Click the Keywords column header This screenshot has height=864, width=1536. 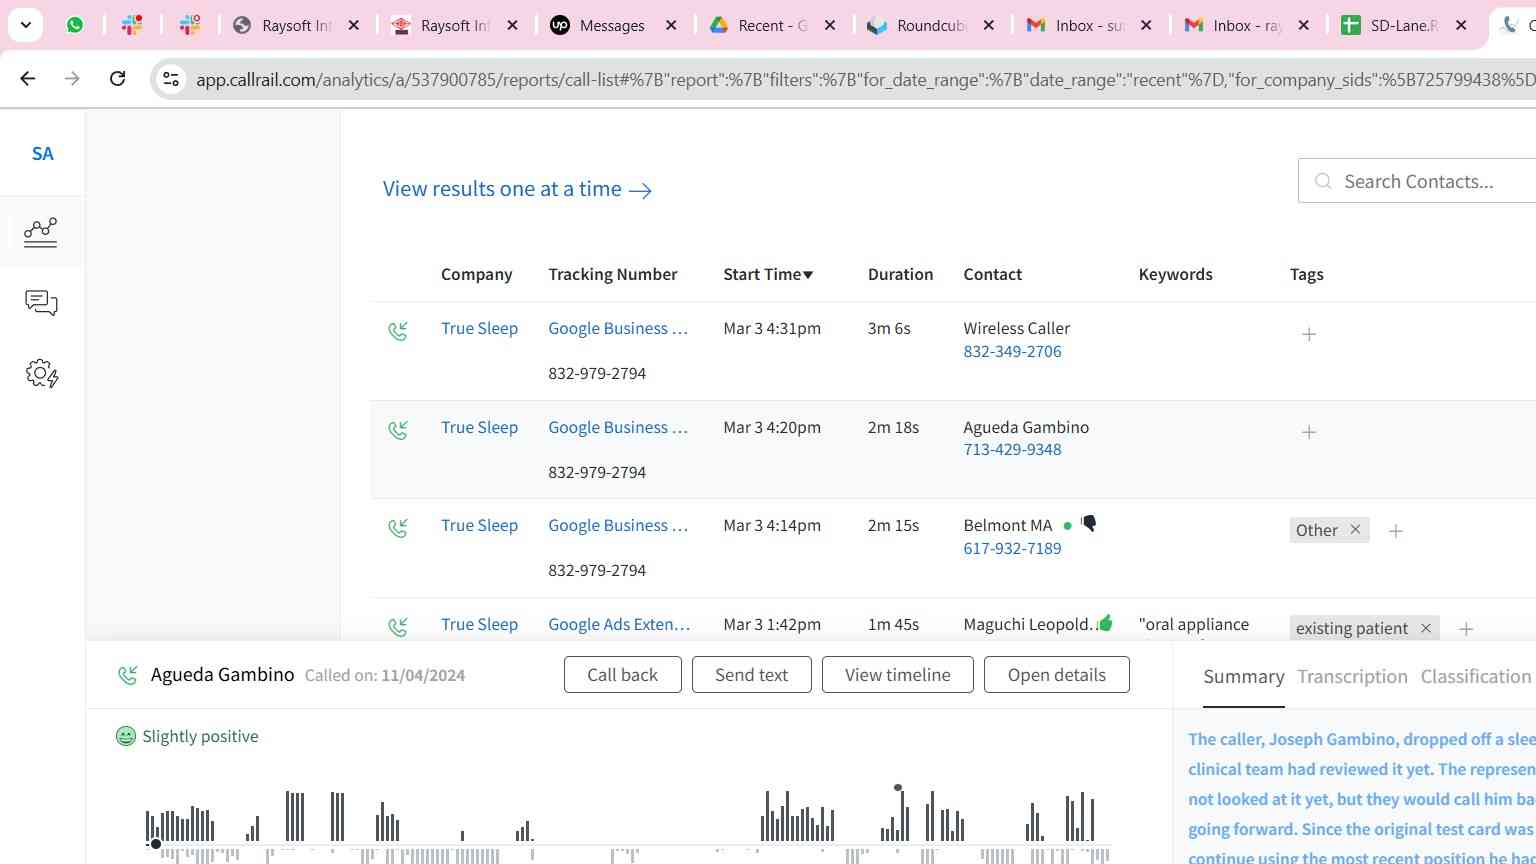click(1175, 274)
